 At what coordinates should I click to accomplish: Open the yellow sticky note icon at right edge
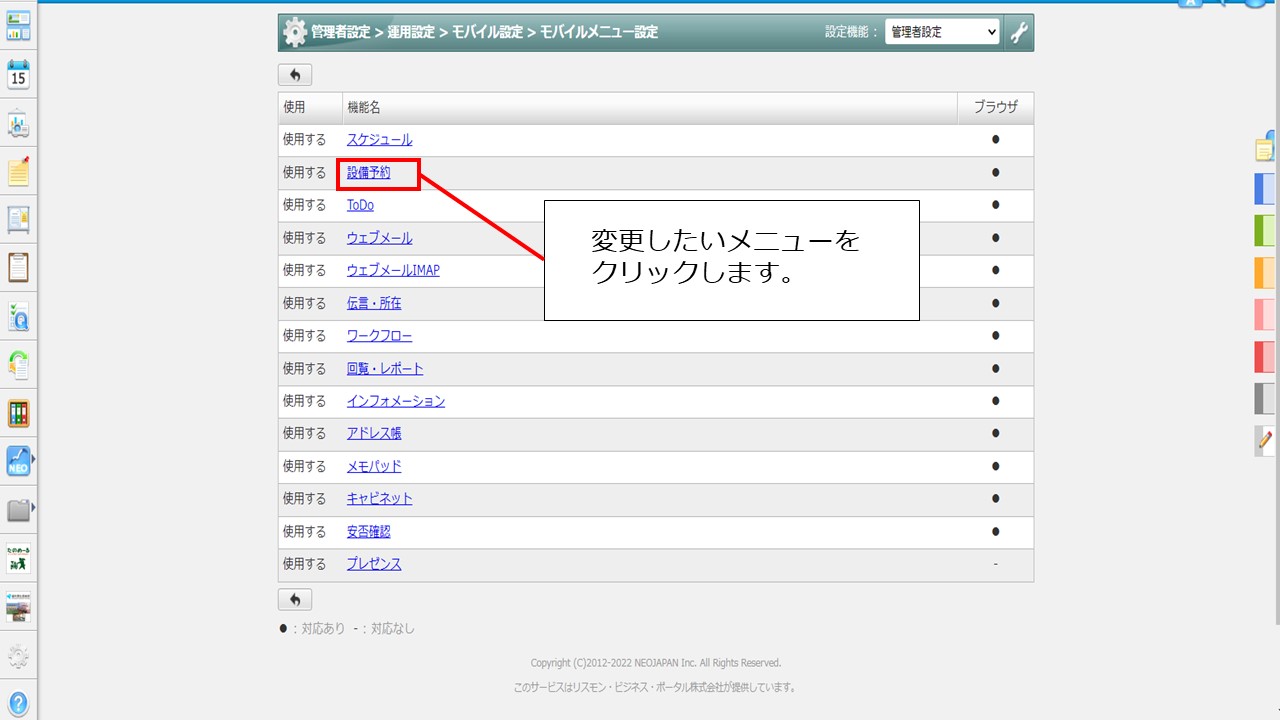coord(1266,148)
